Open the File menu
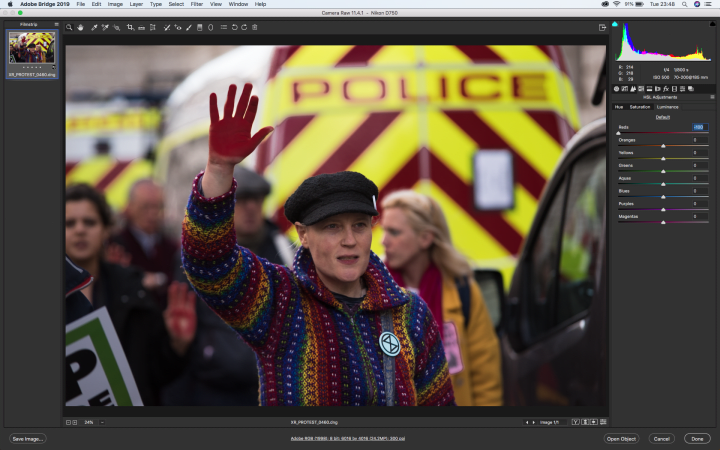Viewport: 720px width, 450px height. [80, 4]
